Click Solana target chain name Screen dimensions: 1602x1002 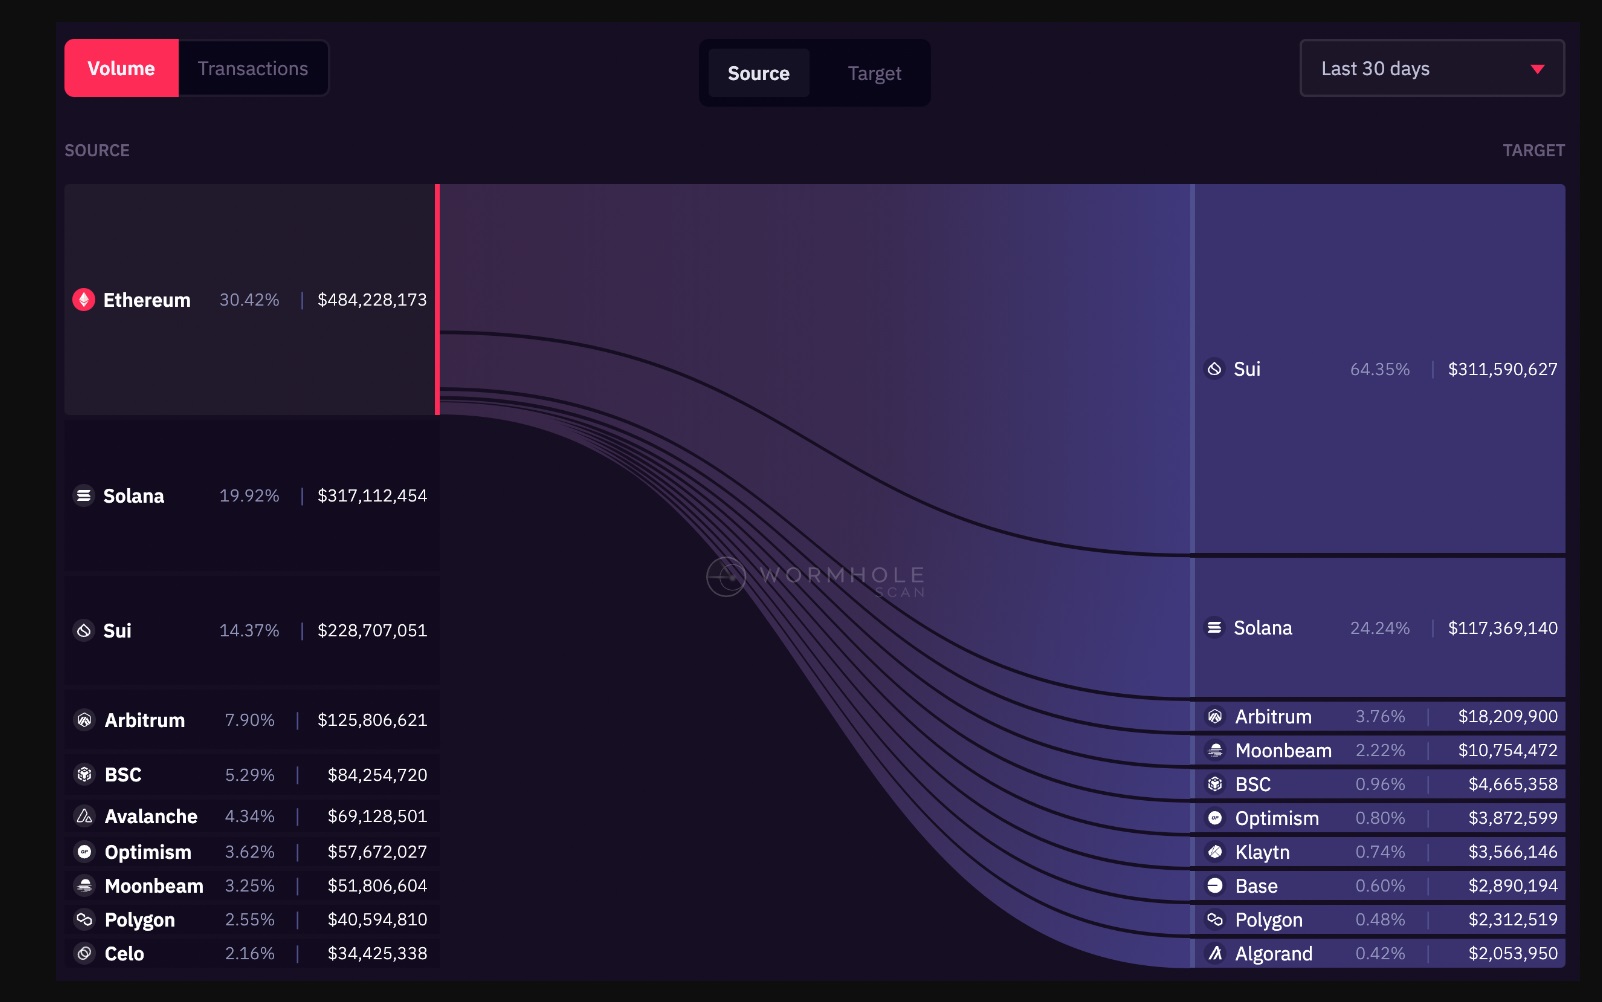tap(1263, 628)
